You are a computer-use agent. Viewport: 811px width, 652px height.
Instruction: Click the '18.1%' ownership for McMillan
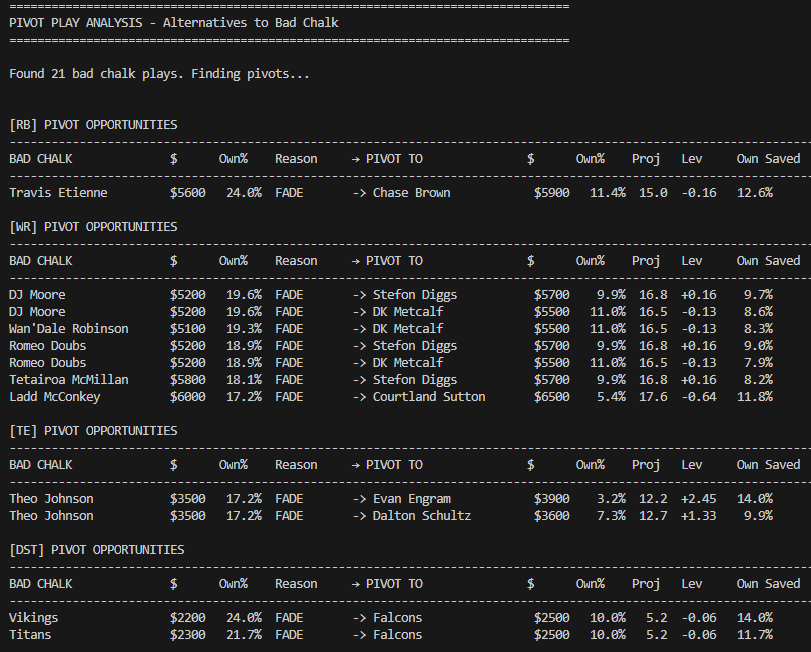tap(244, 380)
